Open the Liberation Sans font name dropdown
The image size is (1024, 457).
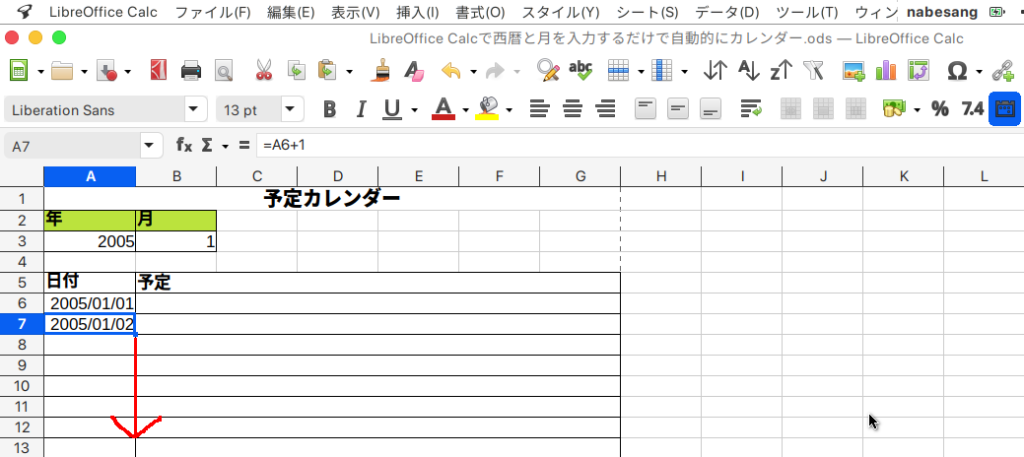coord(192,109)
